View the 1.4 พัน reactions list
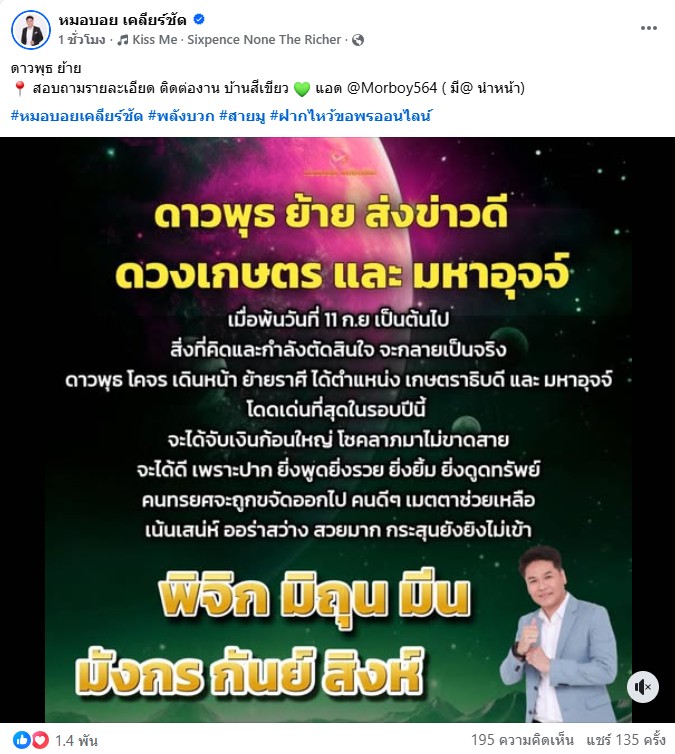 tap(76, 741)
